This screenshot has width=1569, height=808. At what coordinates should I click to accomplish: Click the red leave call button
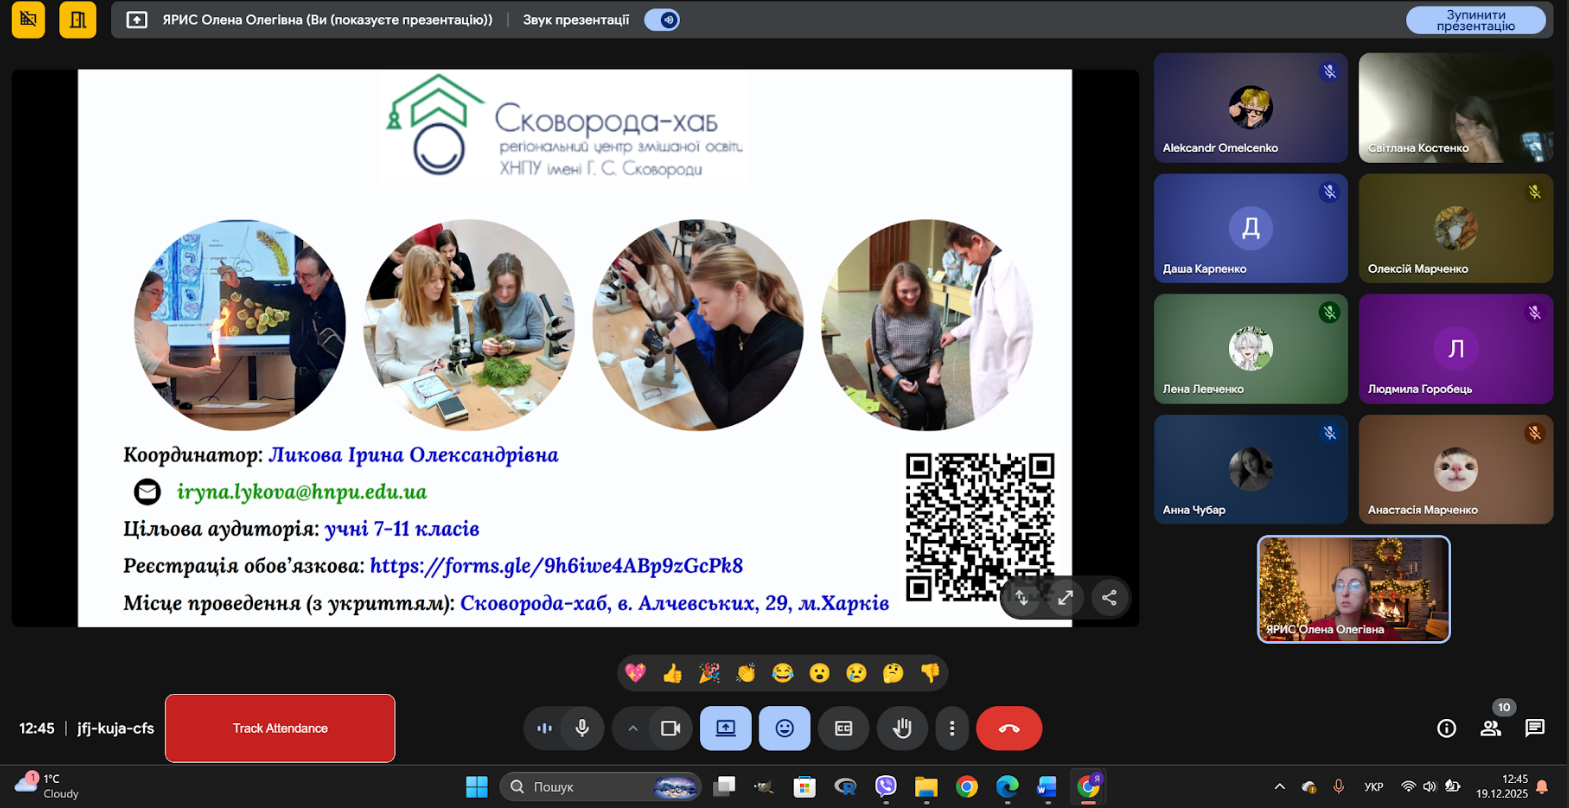click(1008, 728)
